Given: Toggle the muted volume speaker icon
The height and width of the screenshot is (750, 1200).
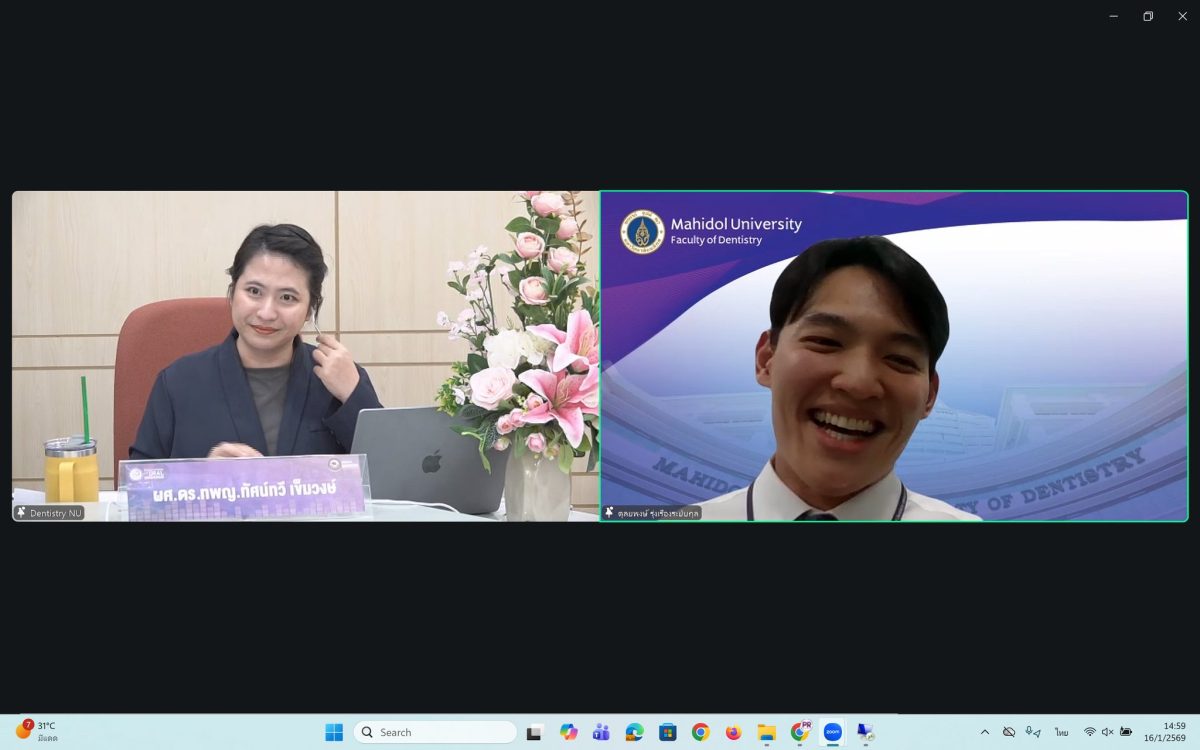Looking at the screenshot, I should pos(1107,732).
